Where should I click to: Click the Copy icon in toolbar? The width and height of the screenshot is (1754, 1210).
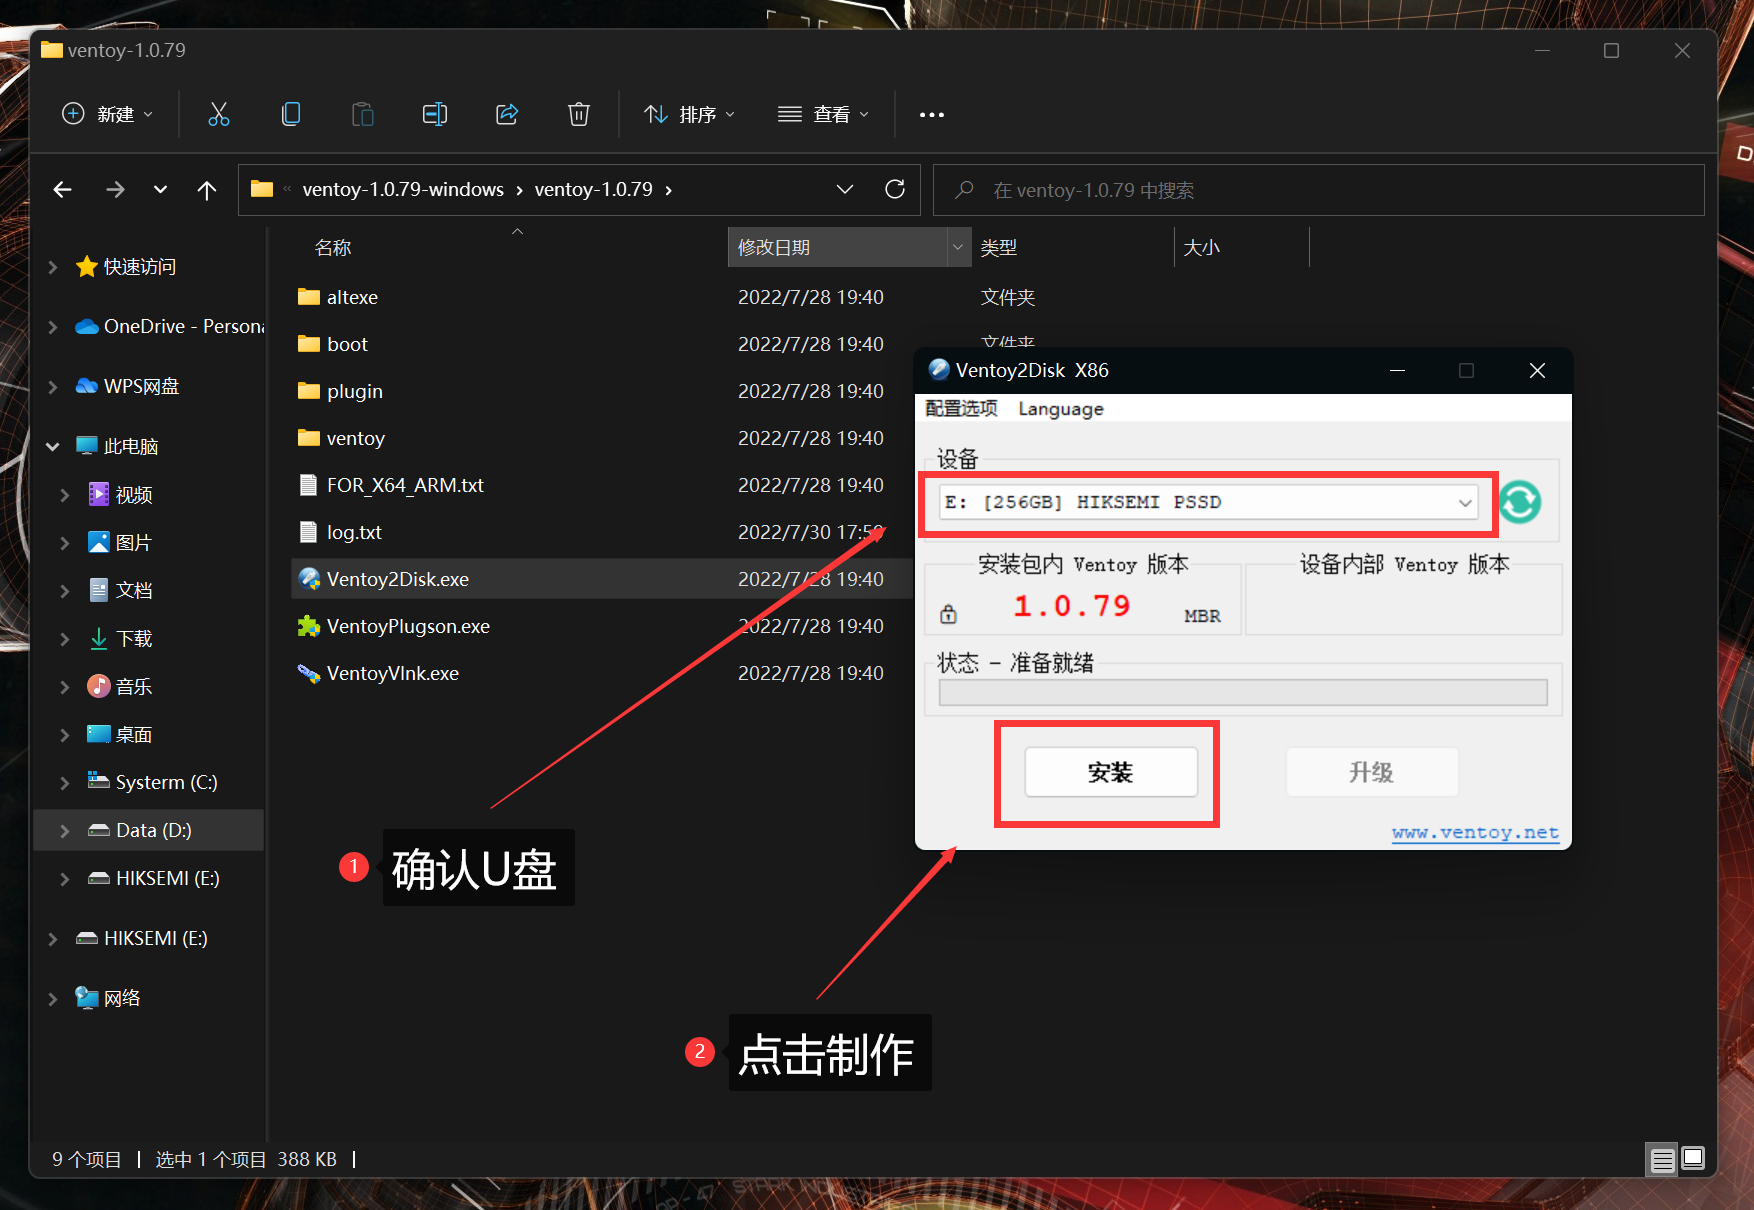[x=291, y=114]
